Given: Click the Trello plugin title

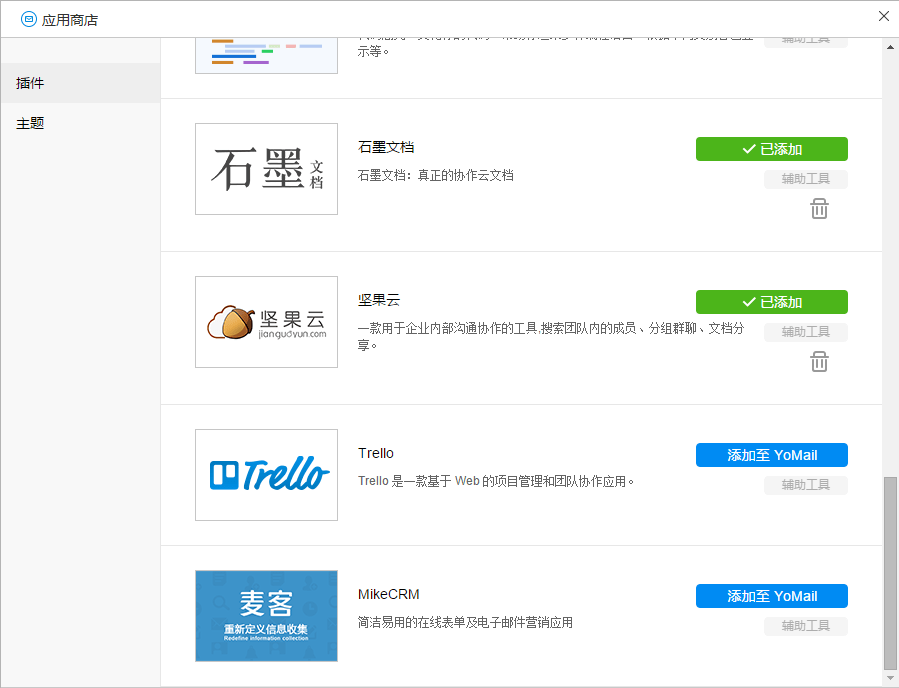Looking at the screenshot, I should tap(376, 454).
